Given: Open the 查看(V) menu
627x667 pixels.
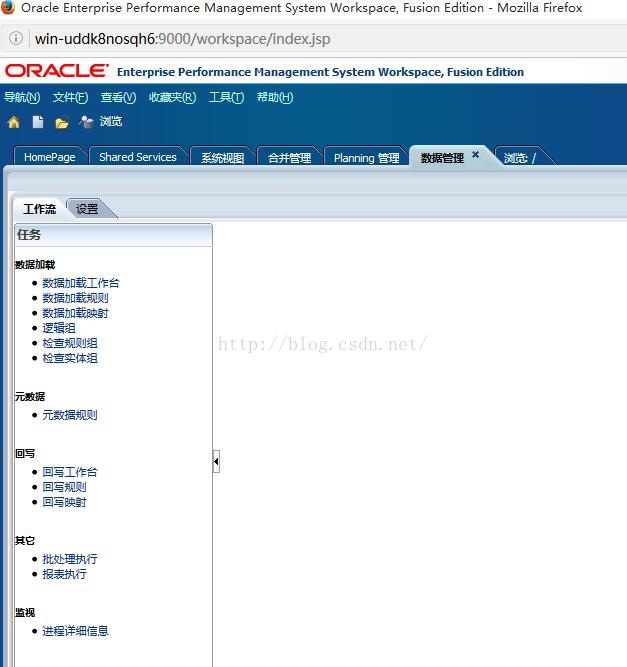Looking at the screenshot, I should (118, 97).
